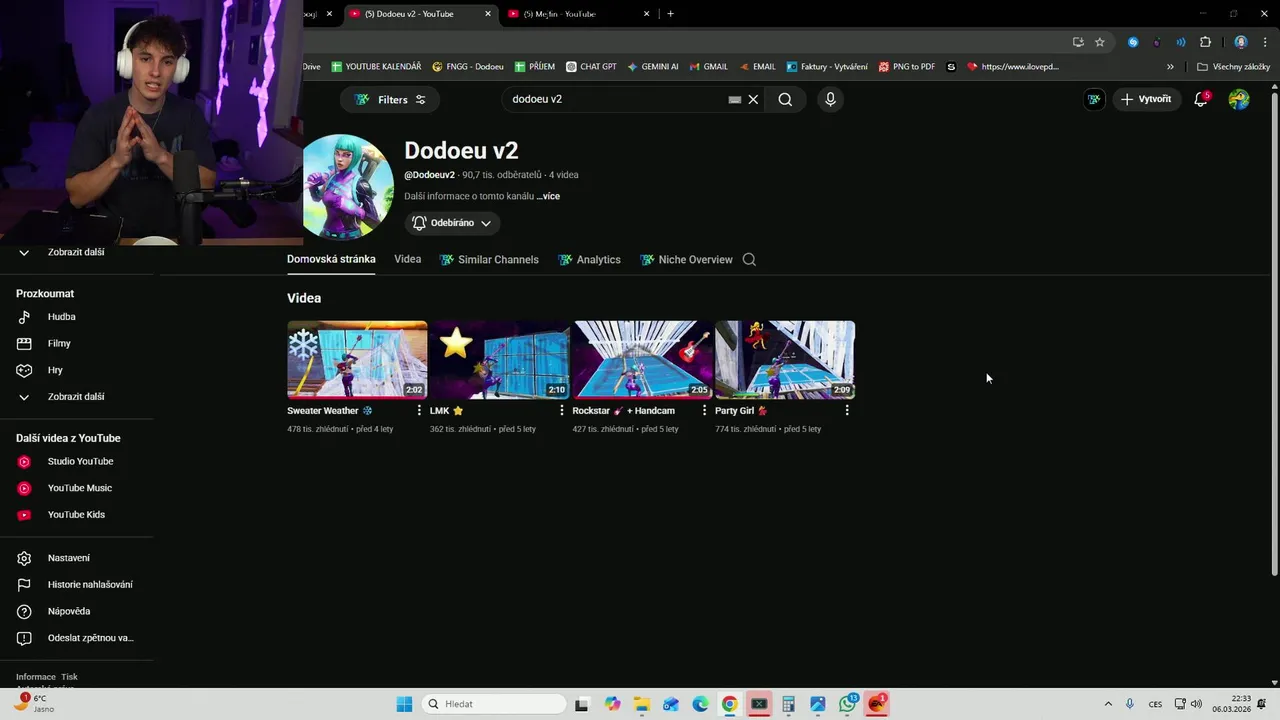1280x720 pixels.
Task: Click the channel search magnifier icon
Action: click(x=749, y=259)
